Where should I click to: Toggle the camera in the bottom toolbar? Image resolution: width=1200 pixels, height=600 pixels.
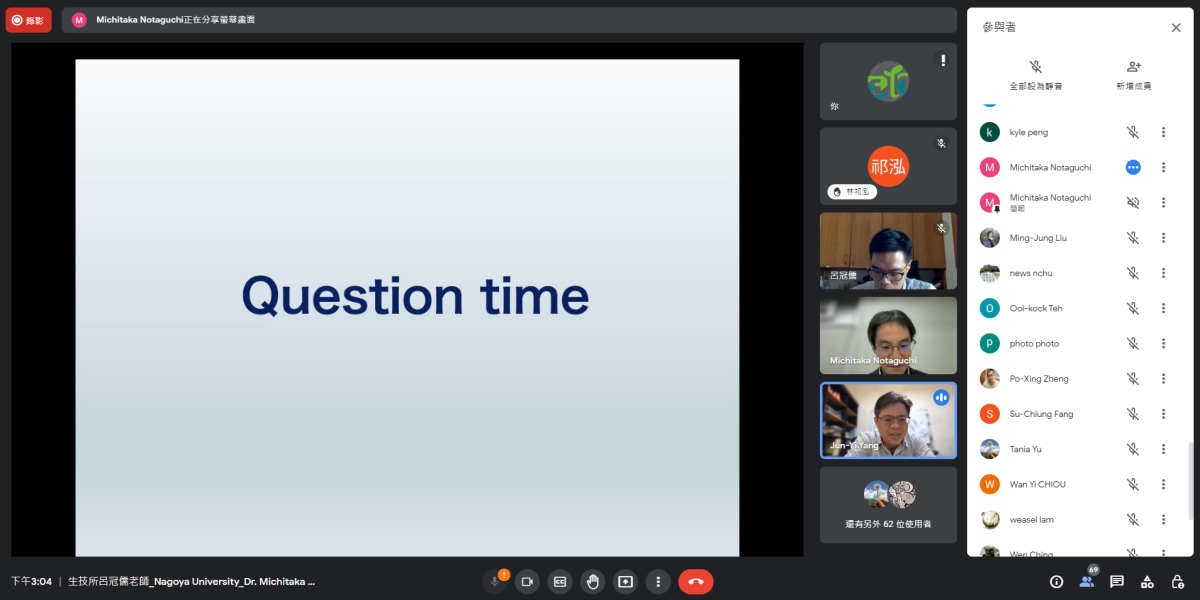[x=527, y=581]
